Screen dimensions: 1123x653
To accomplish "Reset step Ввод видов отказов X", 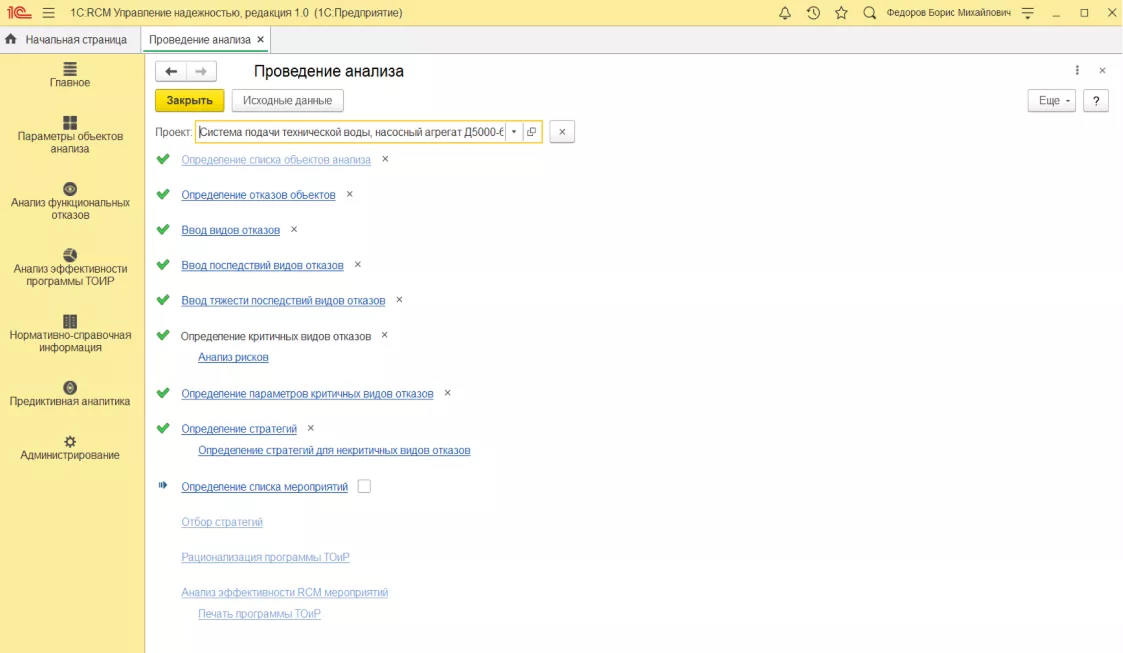I will [294, 229].
